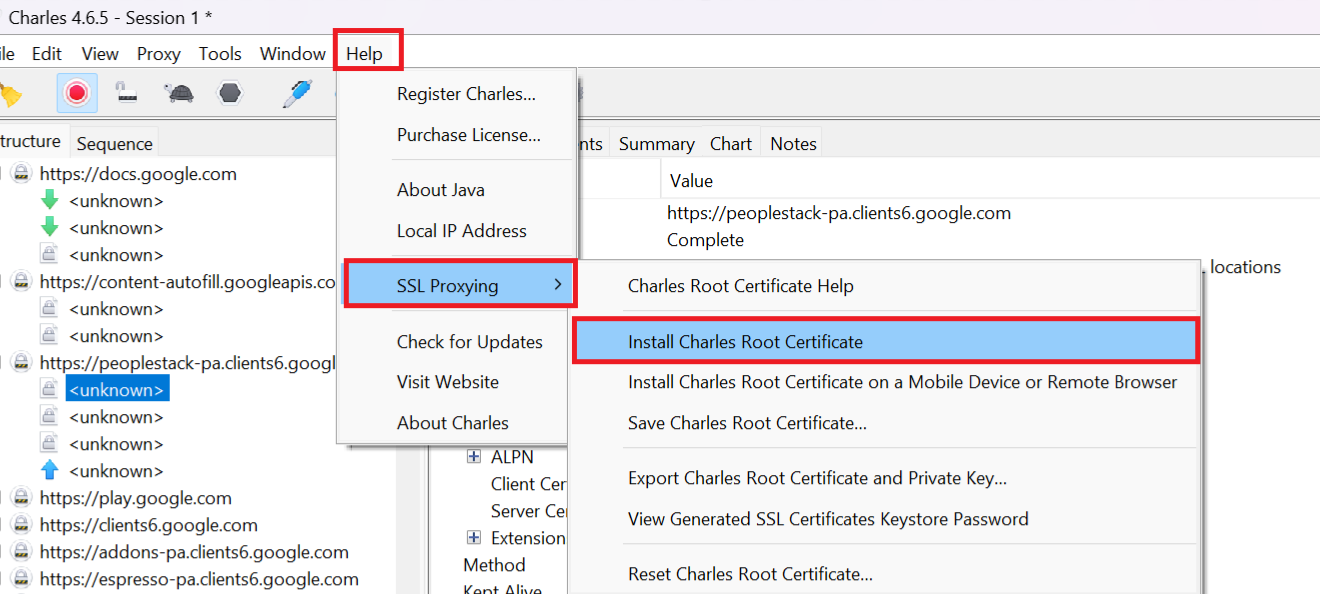The width and height of the screenshot is (1320, 594).
Task: Open the View menu
Action: click(100, 54)
